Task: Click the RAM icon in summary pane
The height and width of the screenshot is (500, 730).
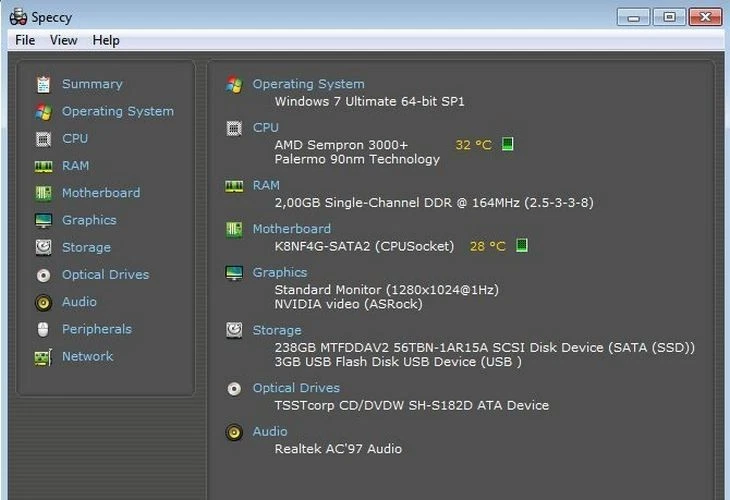Action: (234, 187)
